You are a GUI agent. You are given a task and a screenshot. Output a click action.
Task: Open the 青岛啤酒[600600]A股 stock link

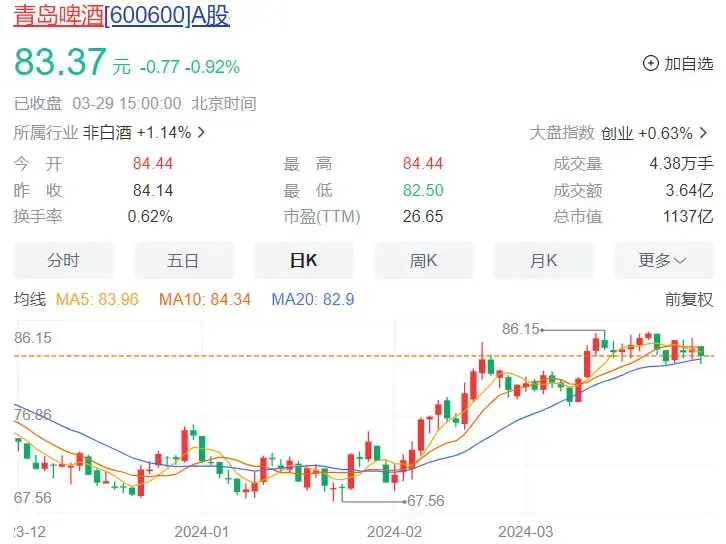(122, 16)
